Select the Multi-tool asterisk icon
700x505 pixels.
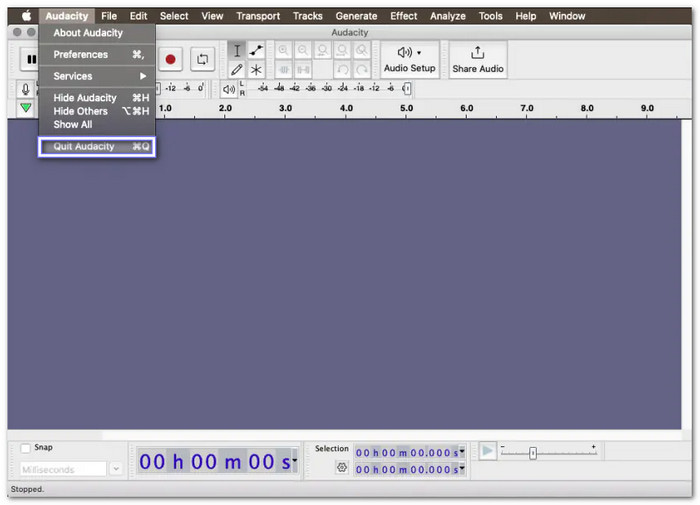click(x=256, y=70)
